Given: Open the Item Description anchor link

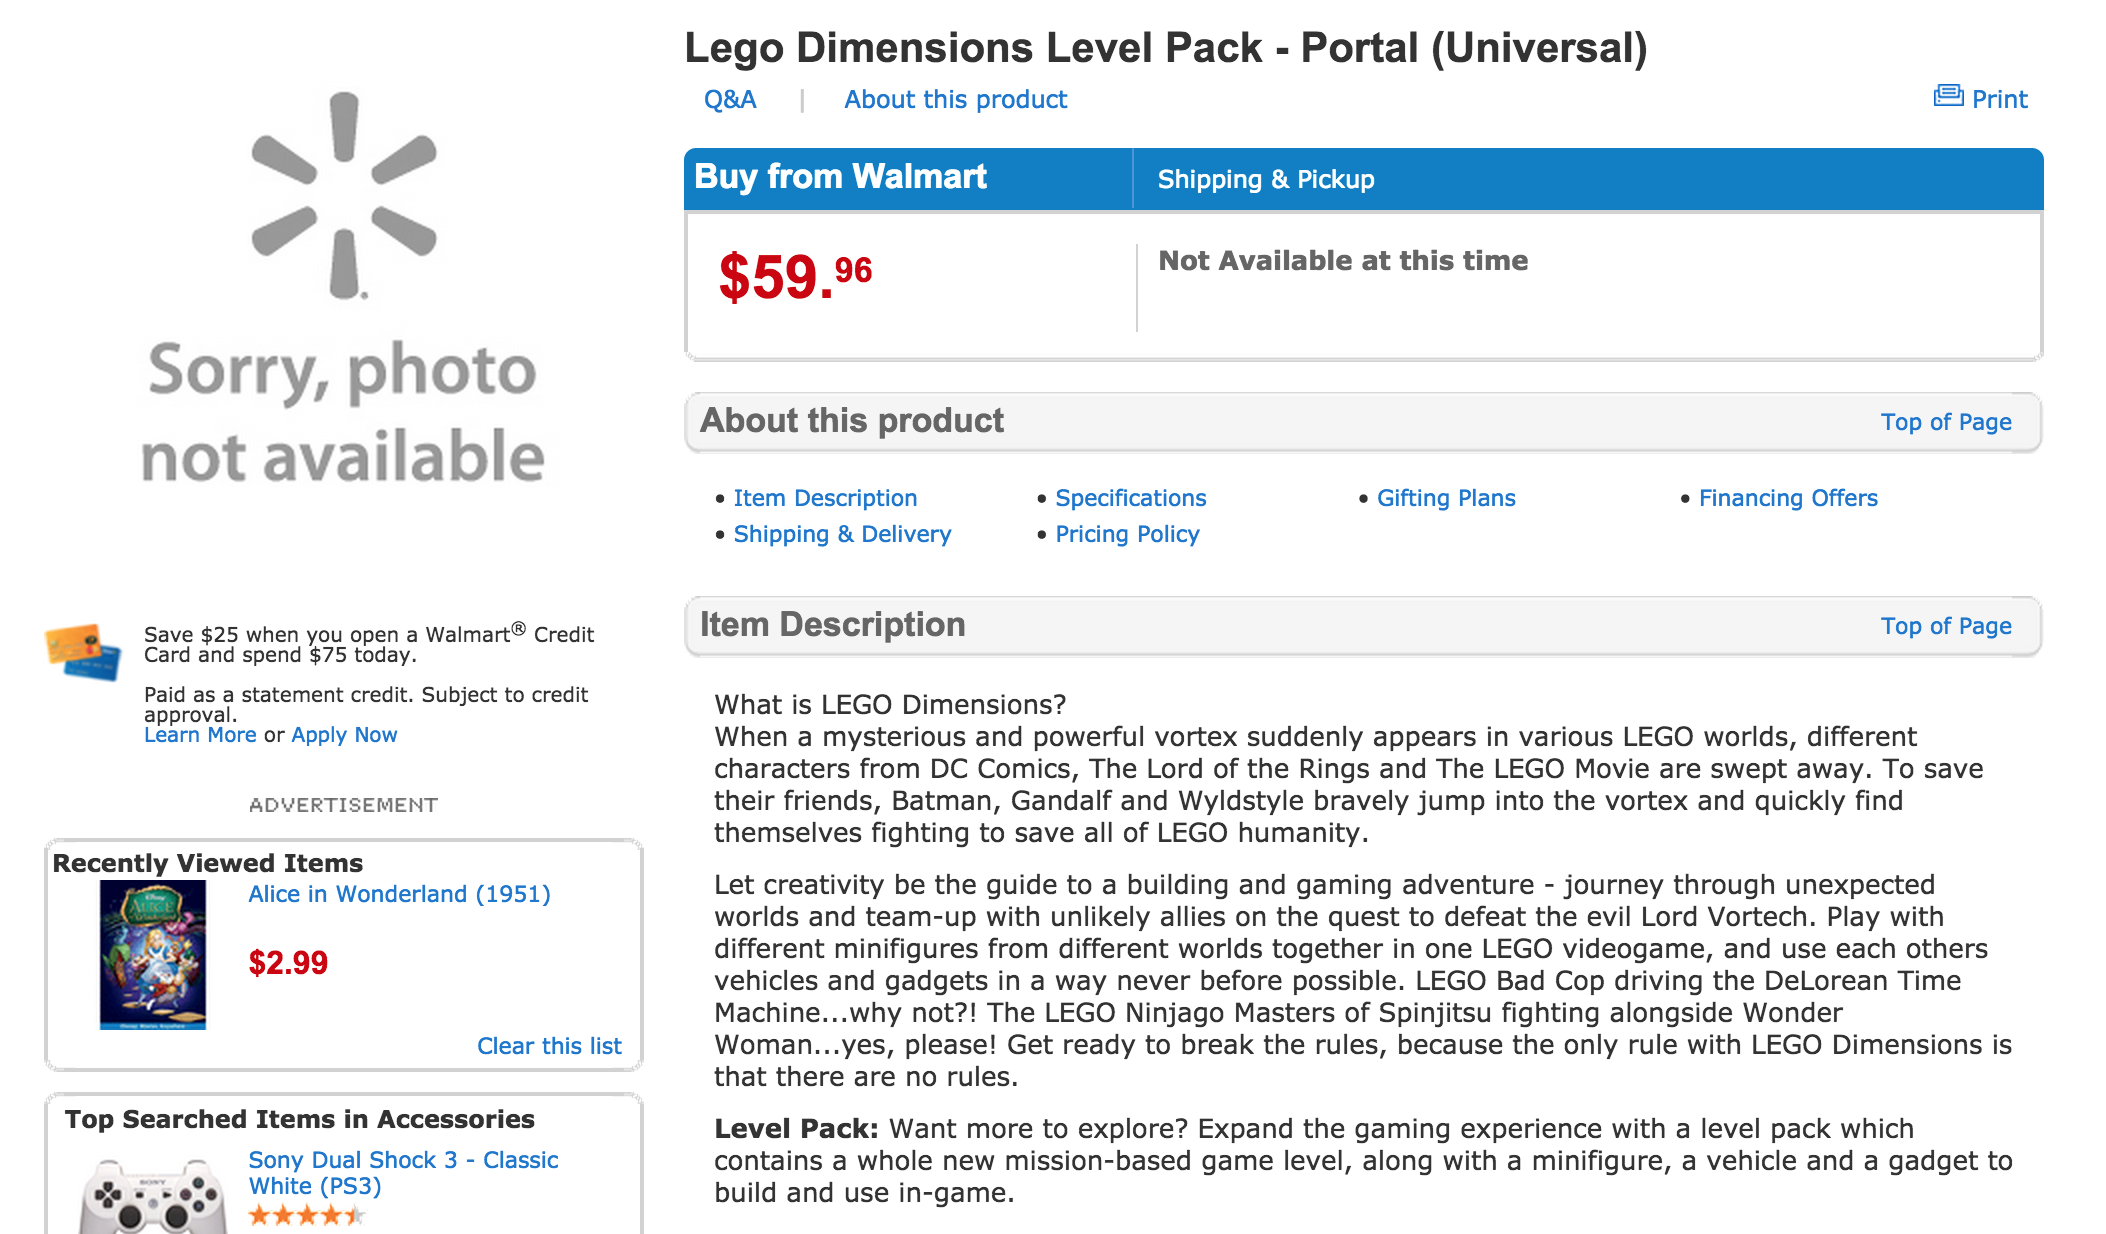Looking at the screenshot, I should tap(825, 498).
